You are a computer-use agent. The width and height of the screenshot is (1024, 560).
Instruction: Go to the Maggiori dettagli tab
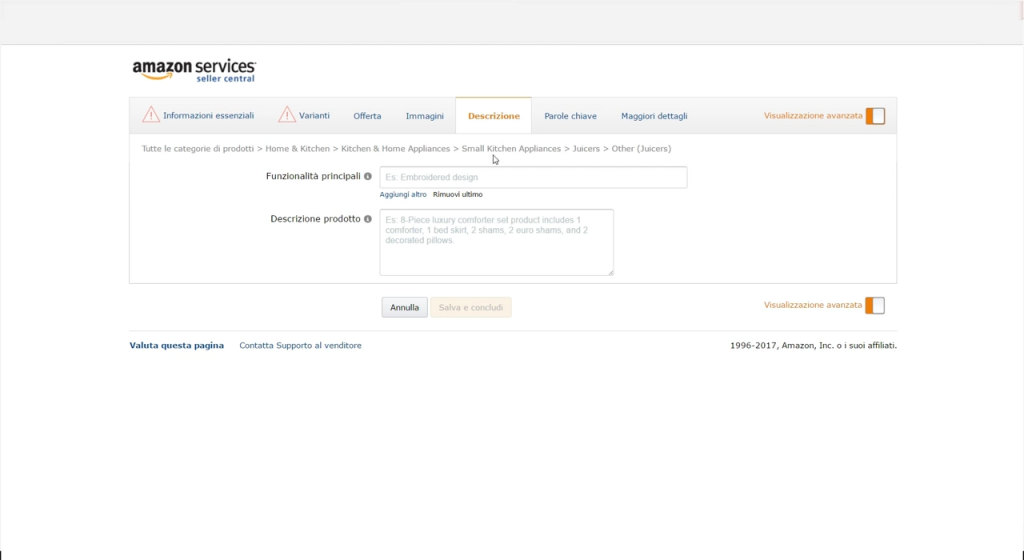[654, 116]
